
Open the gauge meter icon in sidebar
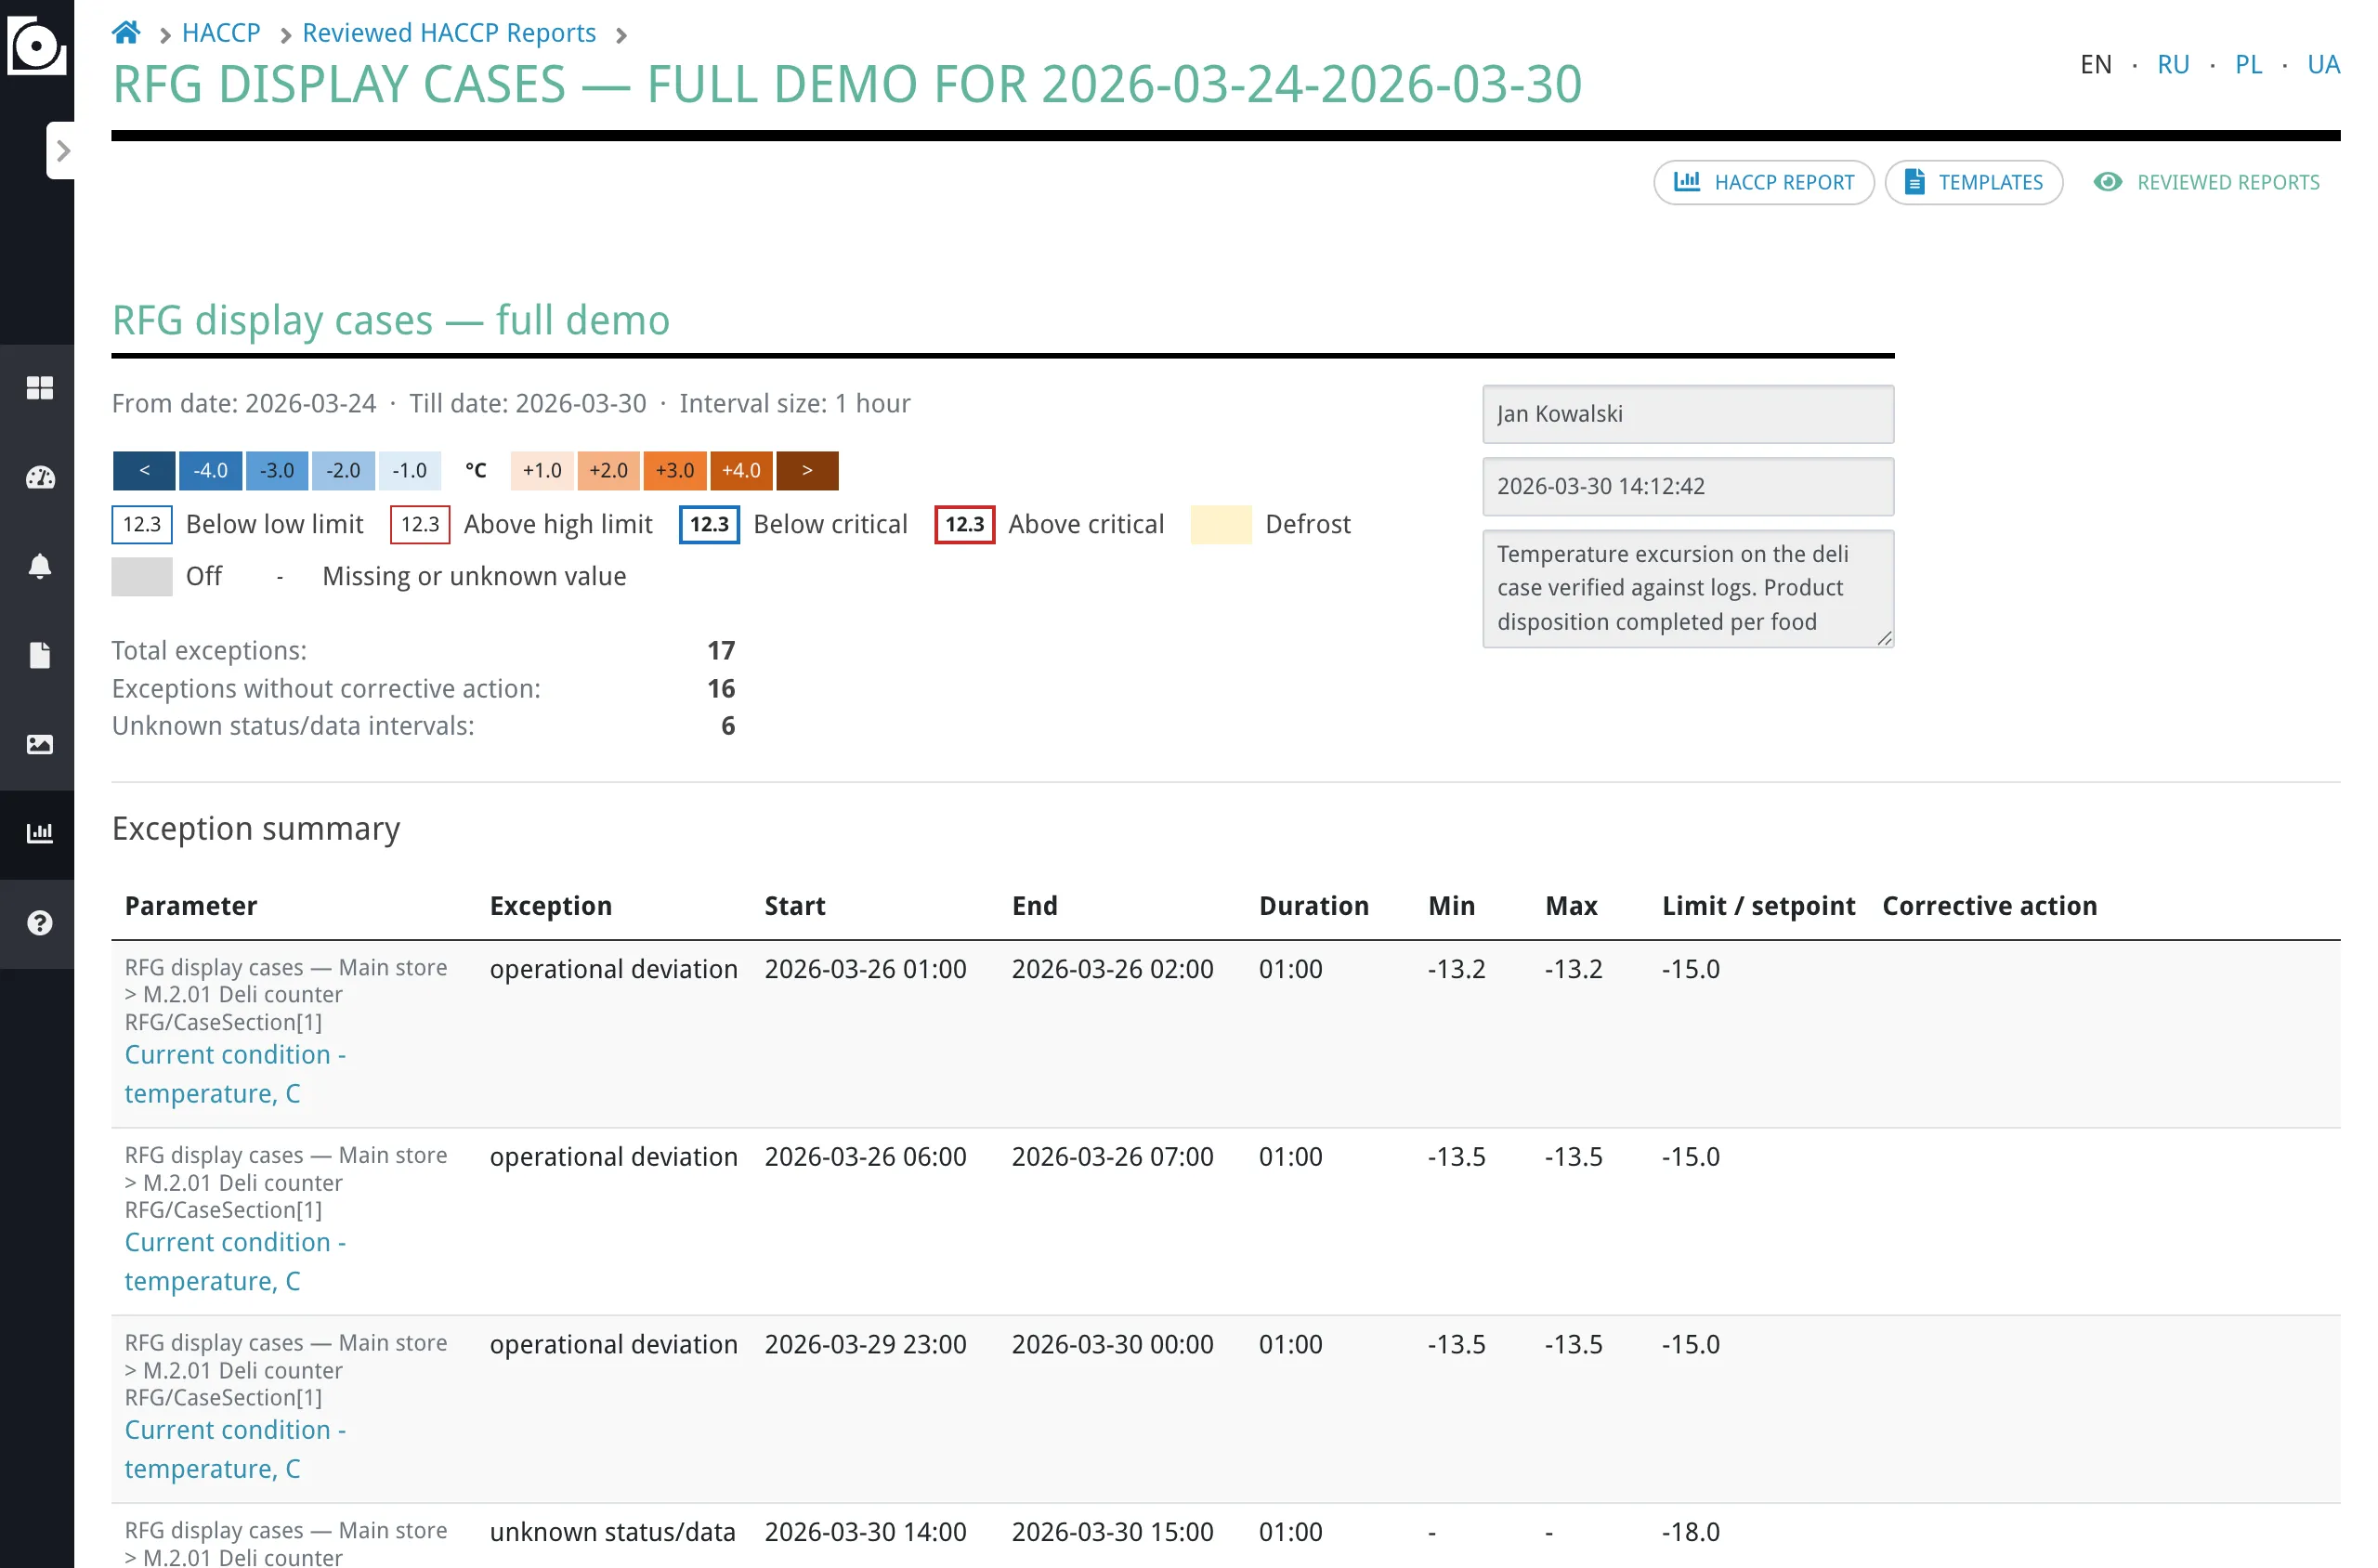click(x=39, y=477)
